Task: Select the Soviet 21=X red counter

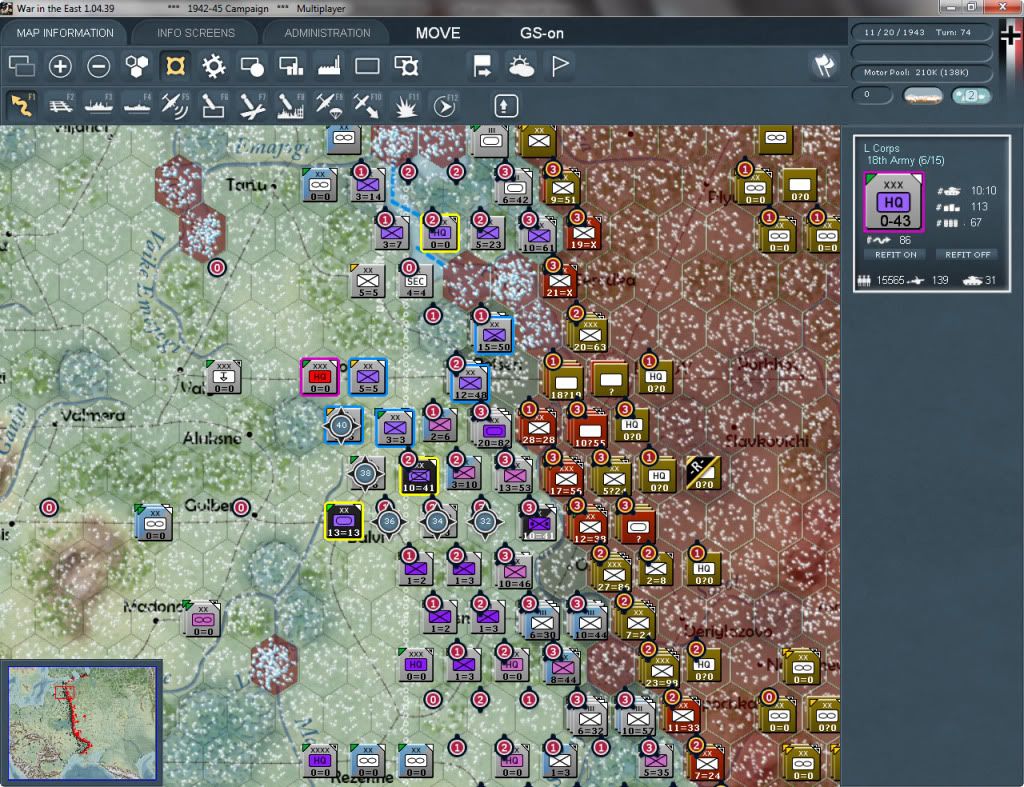Action: point(560,281)
